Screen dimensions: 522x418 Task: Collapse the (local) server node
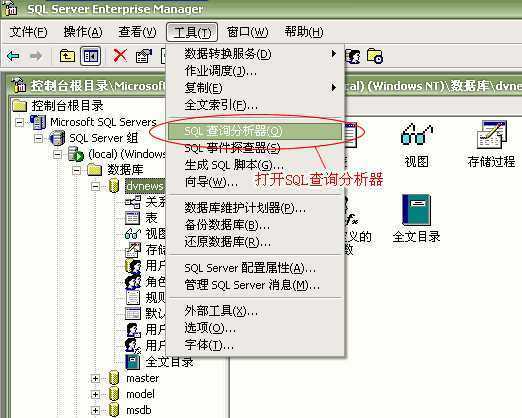click(58, 154)
